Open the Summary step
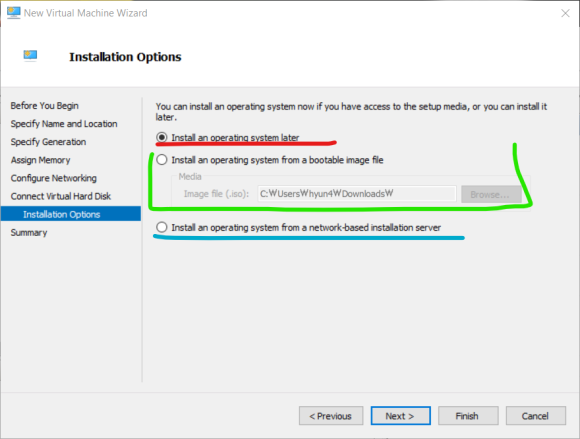Image resolution: width=580 pixels, height=439 pixels. point(29,233)
